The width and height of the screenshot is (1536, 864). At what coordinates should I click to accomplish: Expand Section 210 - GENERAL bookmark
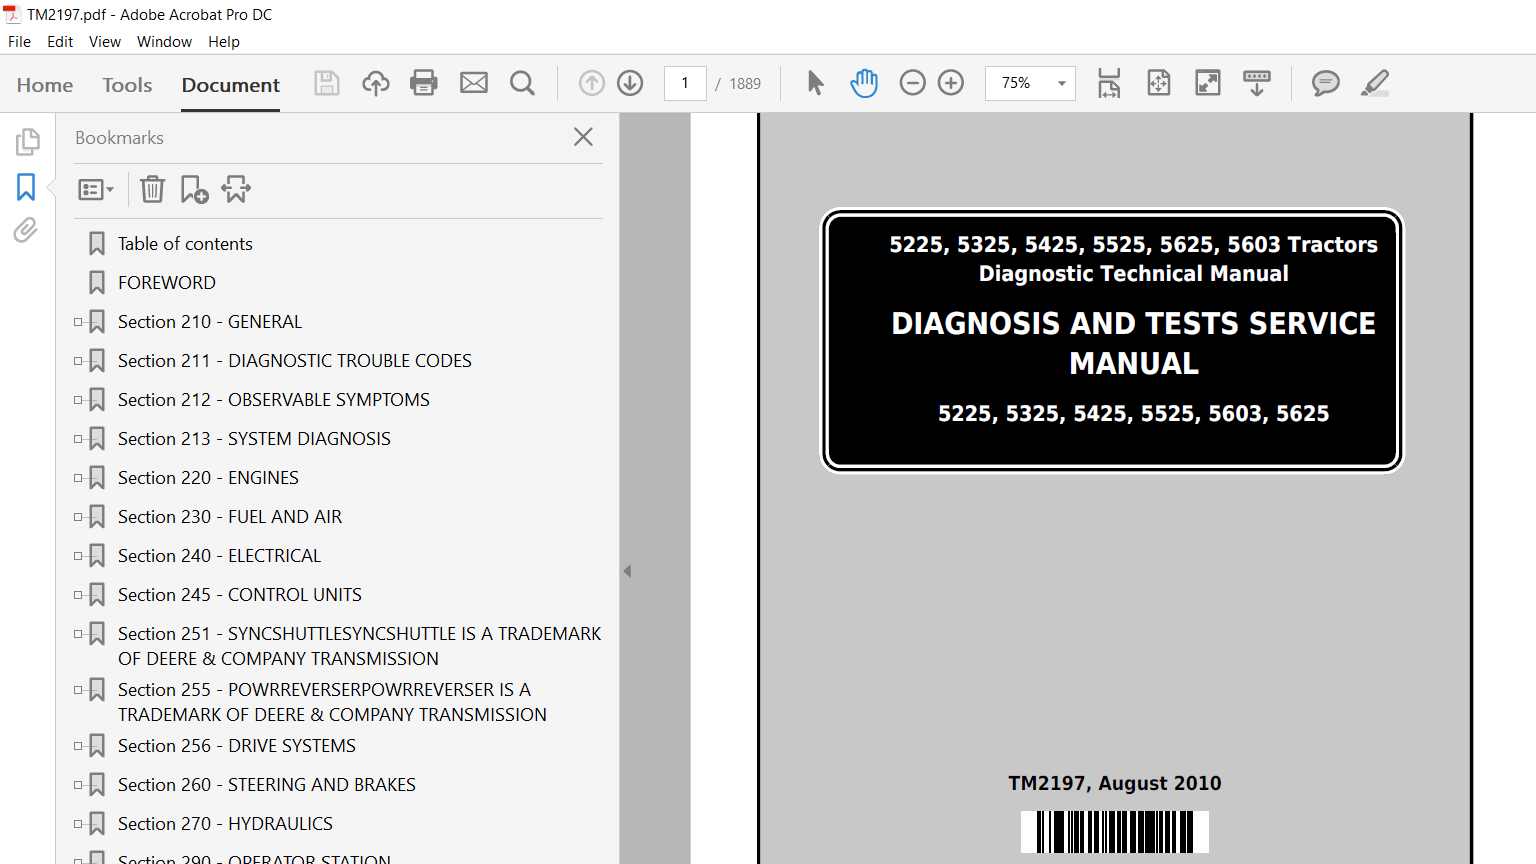78,322
